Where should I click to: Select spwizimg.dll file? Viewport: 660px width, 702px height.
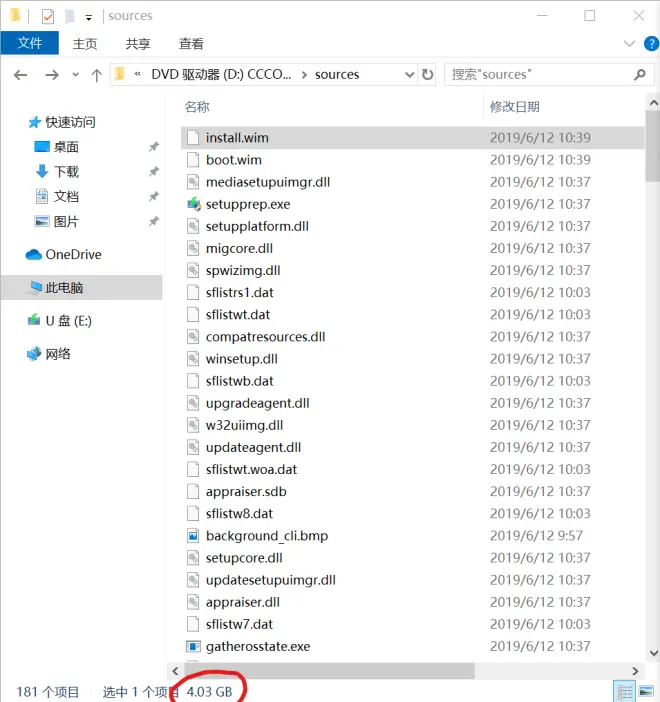[243, 270]
